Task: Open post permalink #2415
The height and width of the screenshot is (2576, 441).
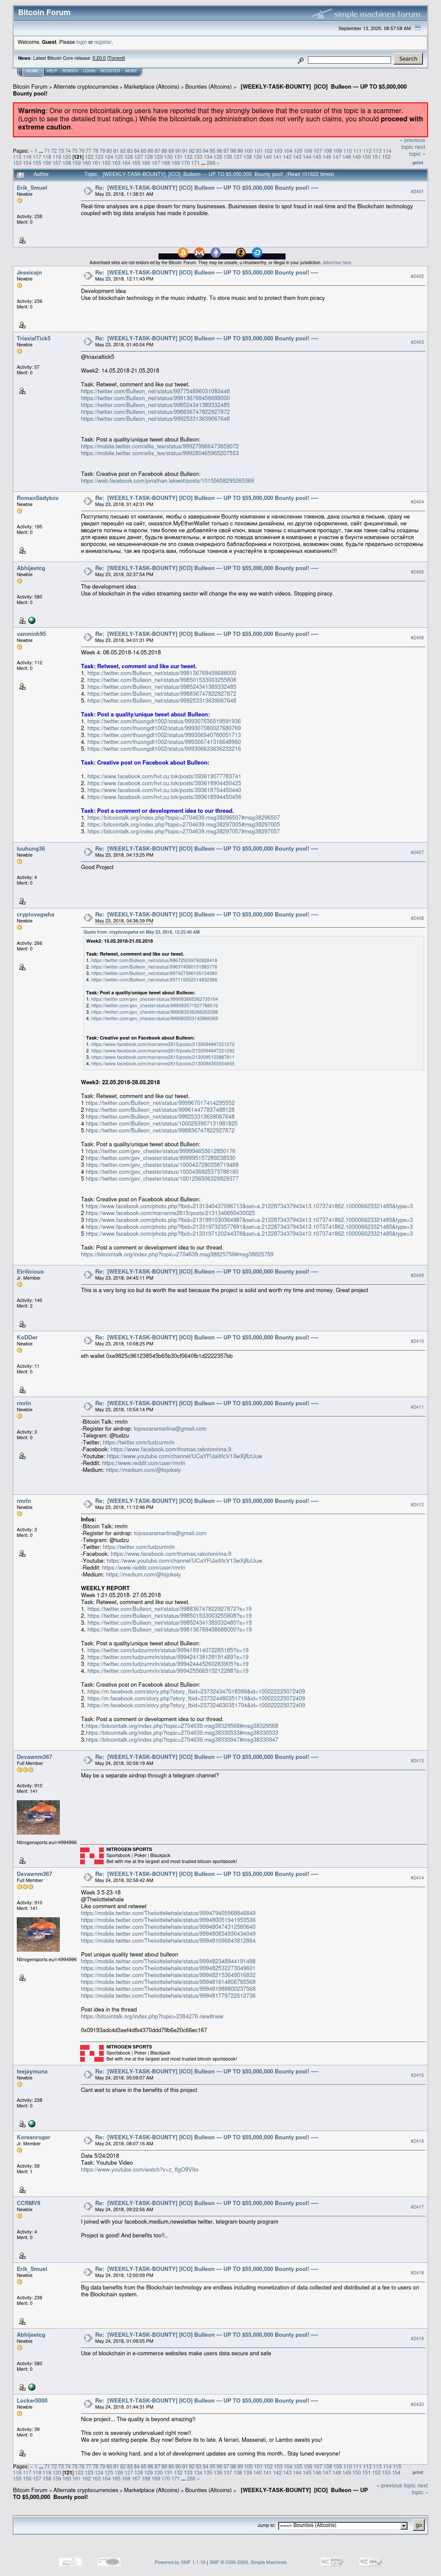Action: coord(417,2076)
